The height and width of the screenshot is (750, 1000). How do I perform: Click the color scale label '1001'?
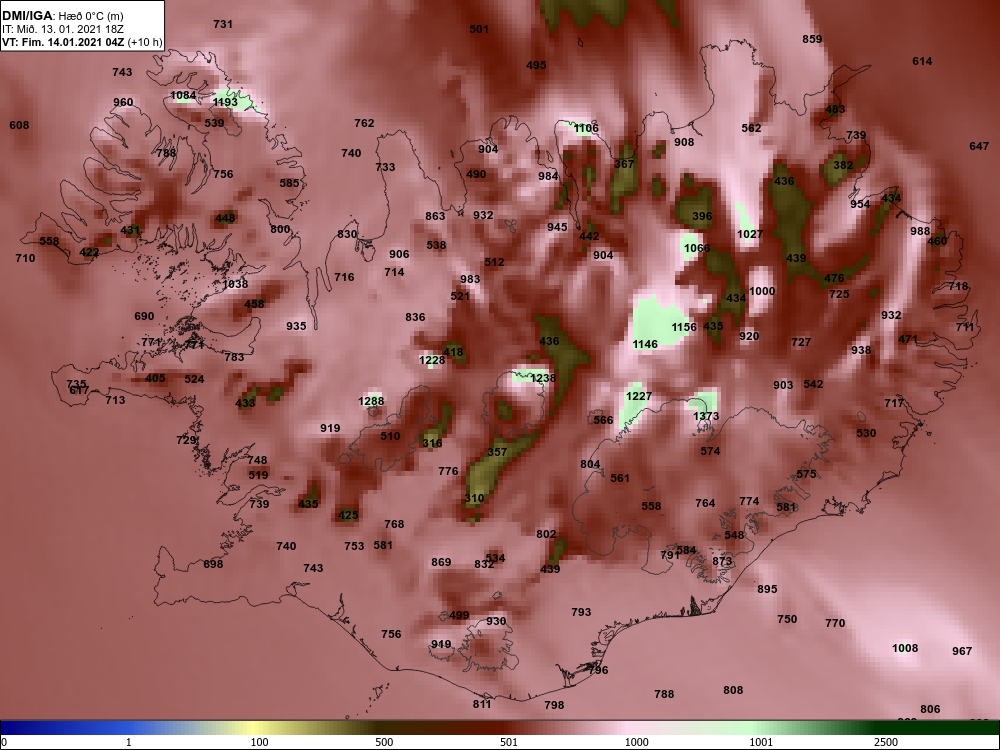click(x=761, y=742)
